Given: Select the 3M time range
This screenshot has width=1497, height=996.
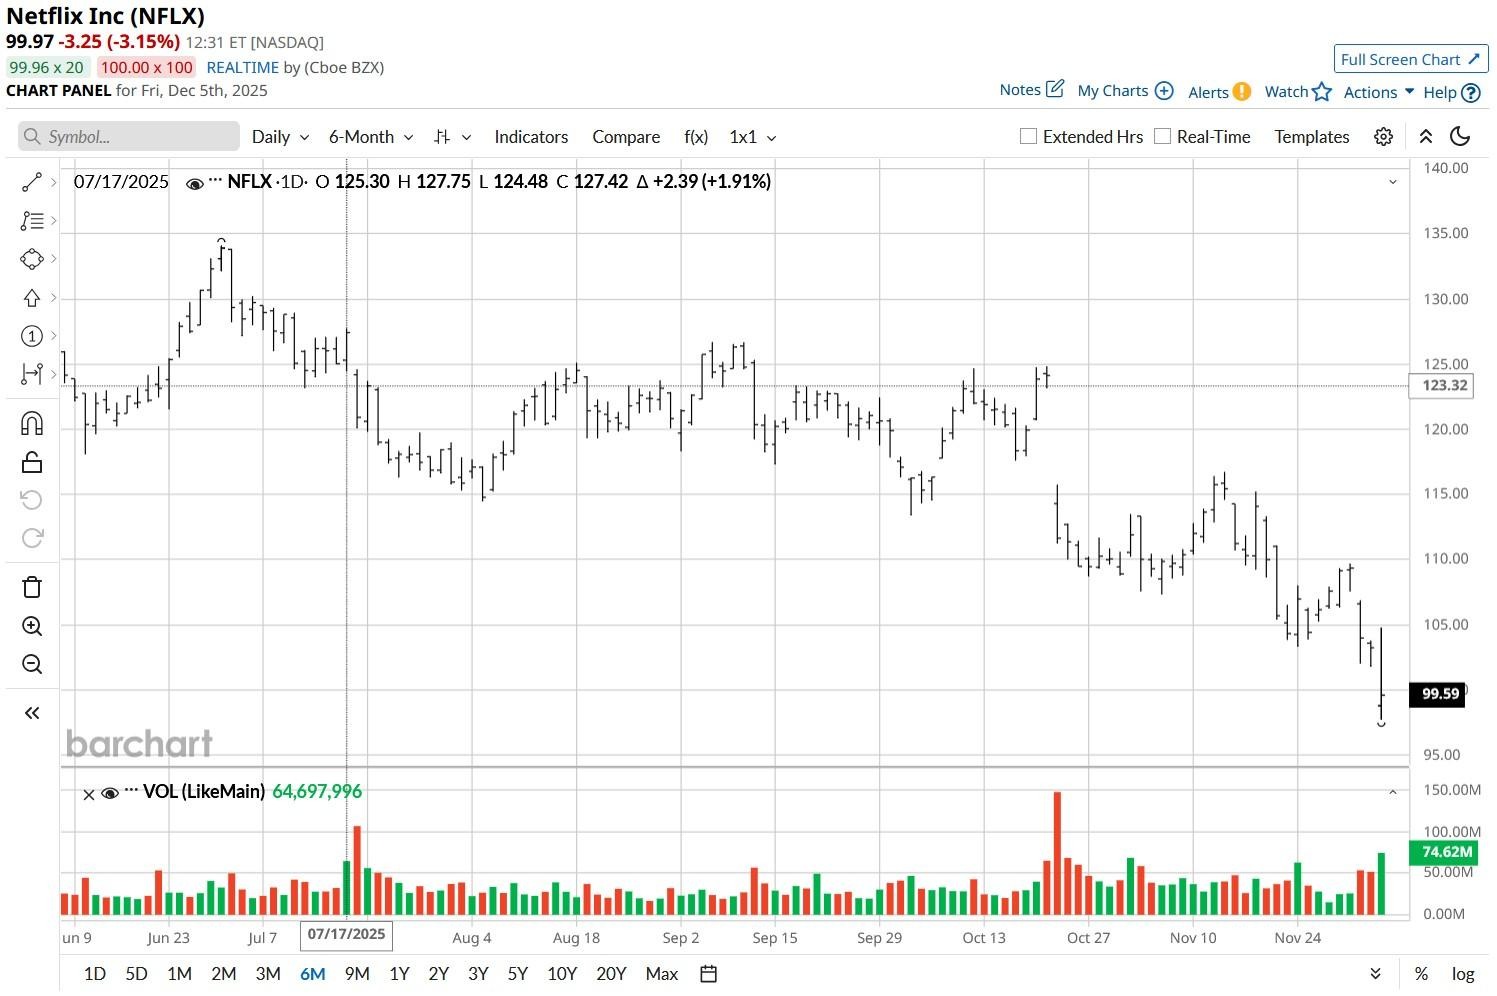Looking at the screenshot, I should coord(267,974).
